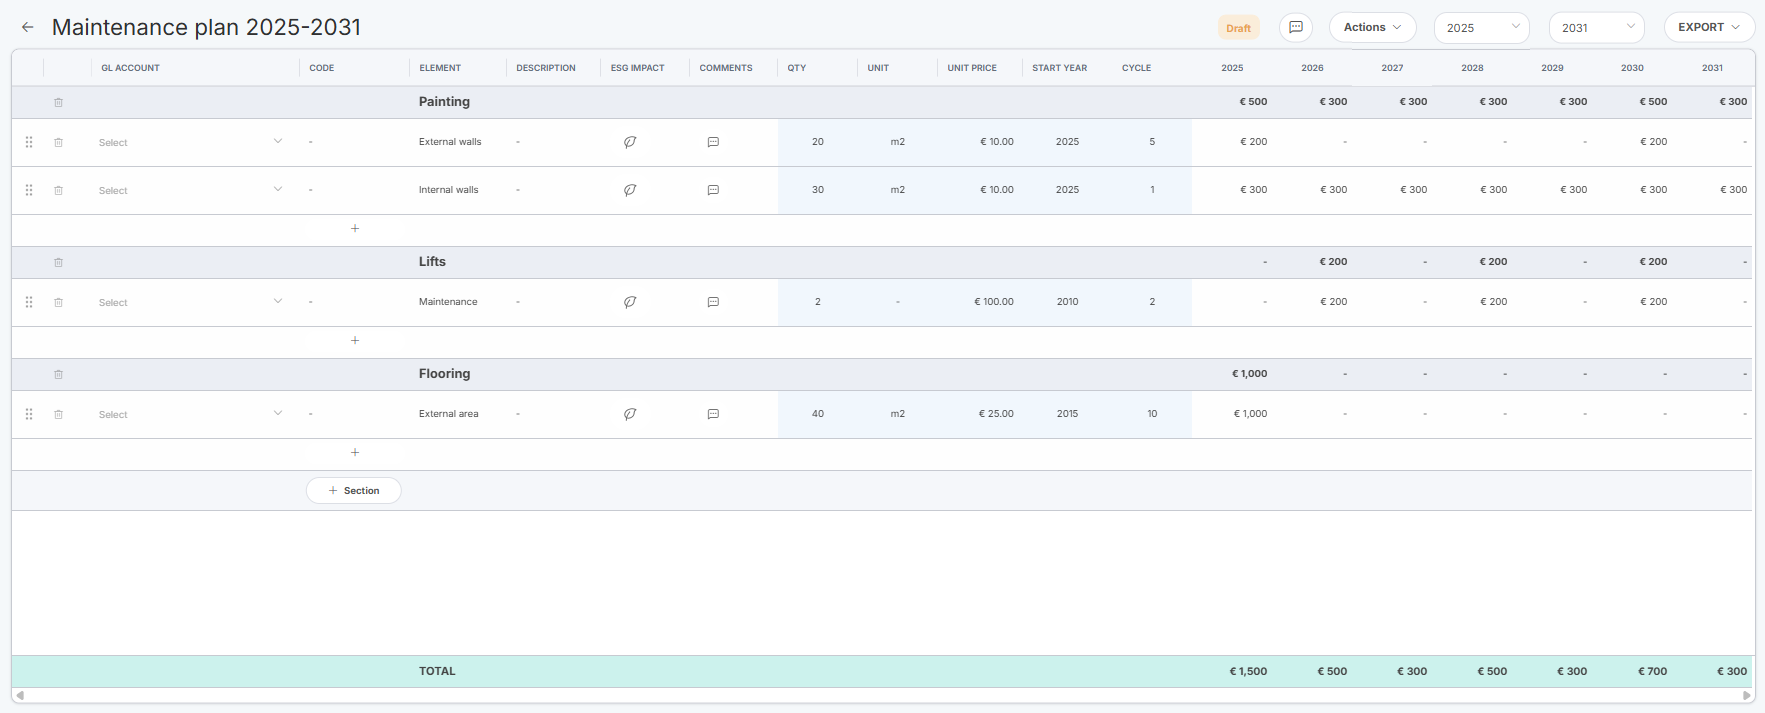Open comments icon for External area row
The height and width of the screenshot is (713, 1765).
tap(713, 414)
